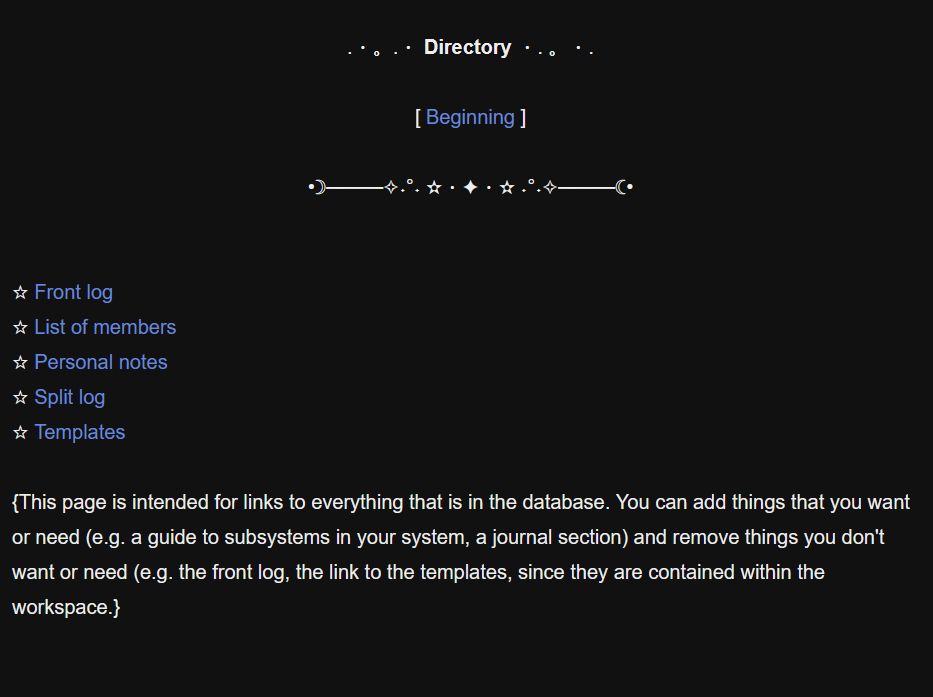Click the outlined star left of divider center

434,187
